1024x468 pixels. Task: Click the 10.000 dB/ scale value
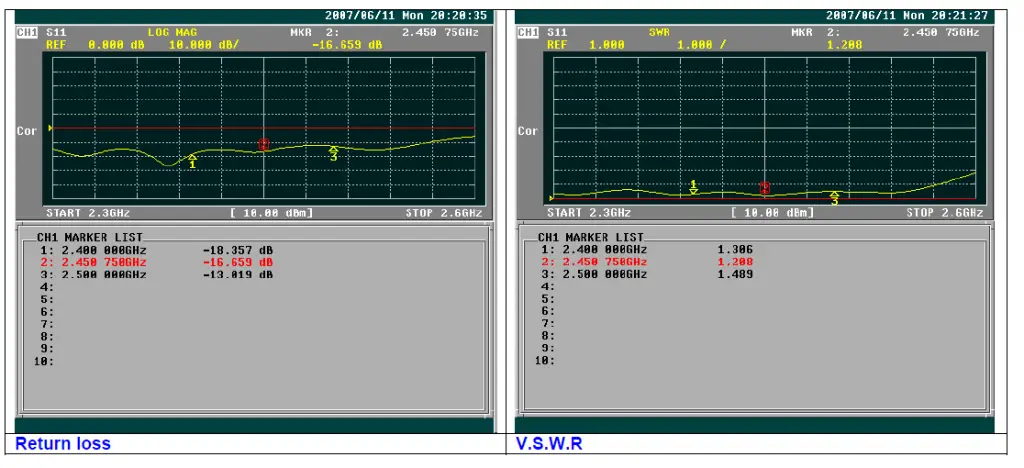[x=204, y=45]
